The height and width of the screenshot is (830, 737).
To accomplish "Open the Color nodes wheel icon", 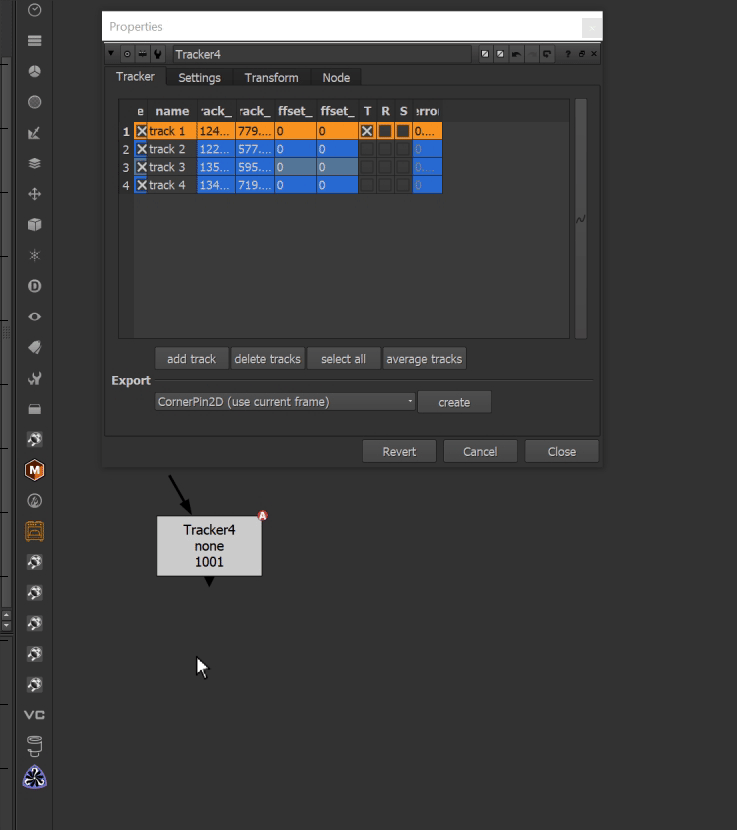I will coord(35,72).
